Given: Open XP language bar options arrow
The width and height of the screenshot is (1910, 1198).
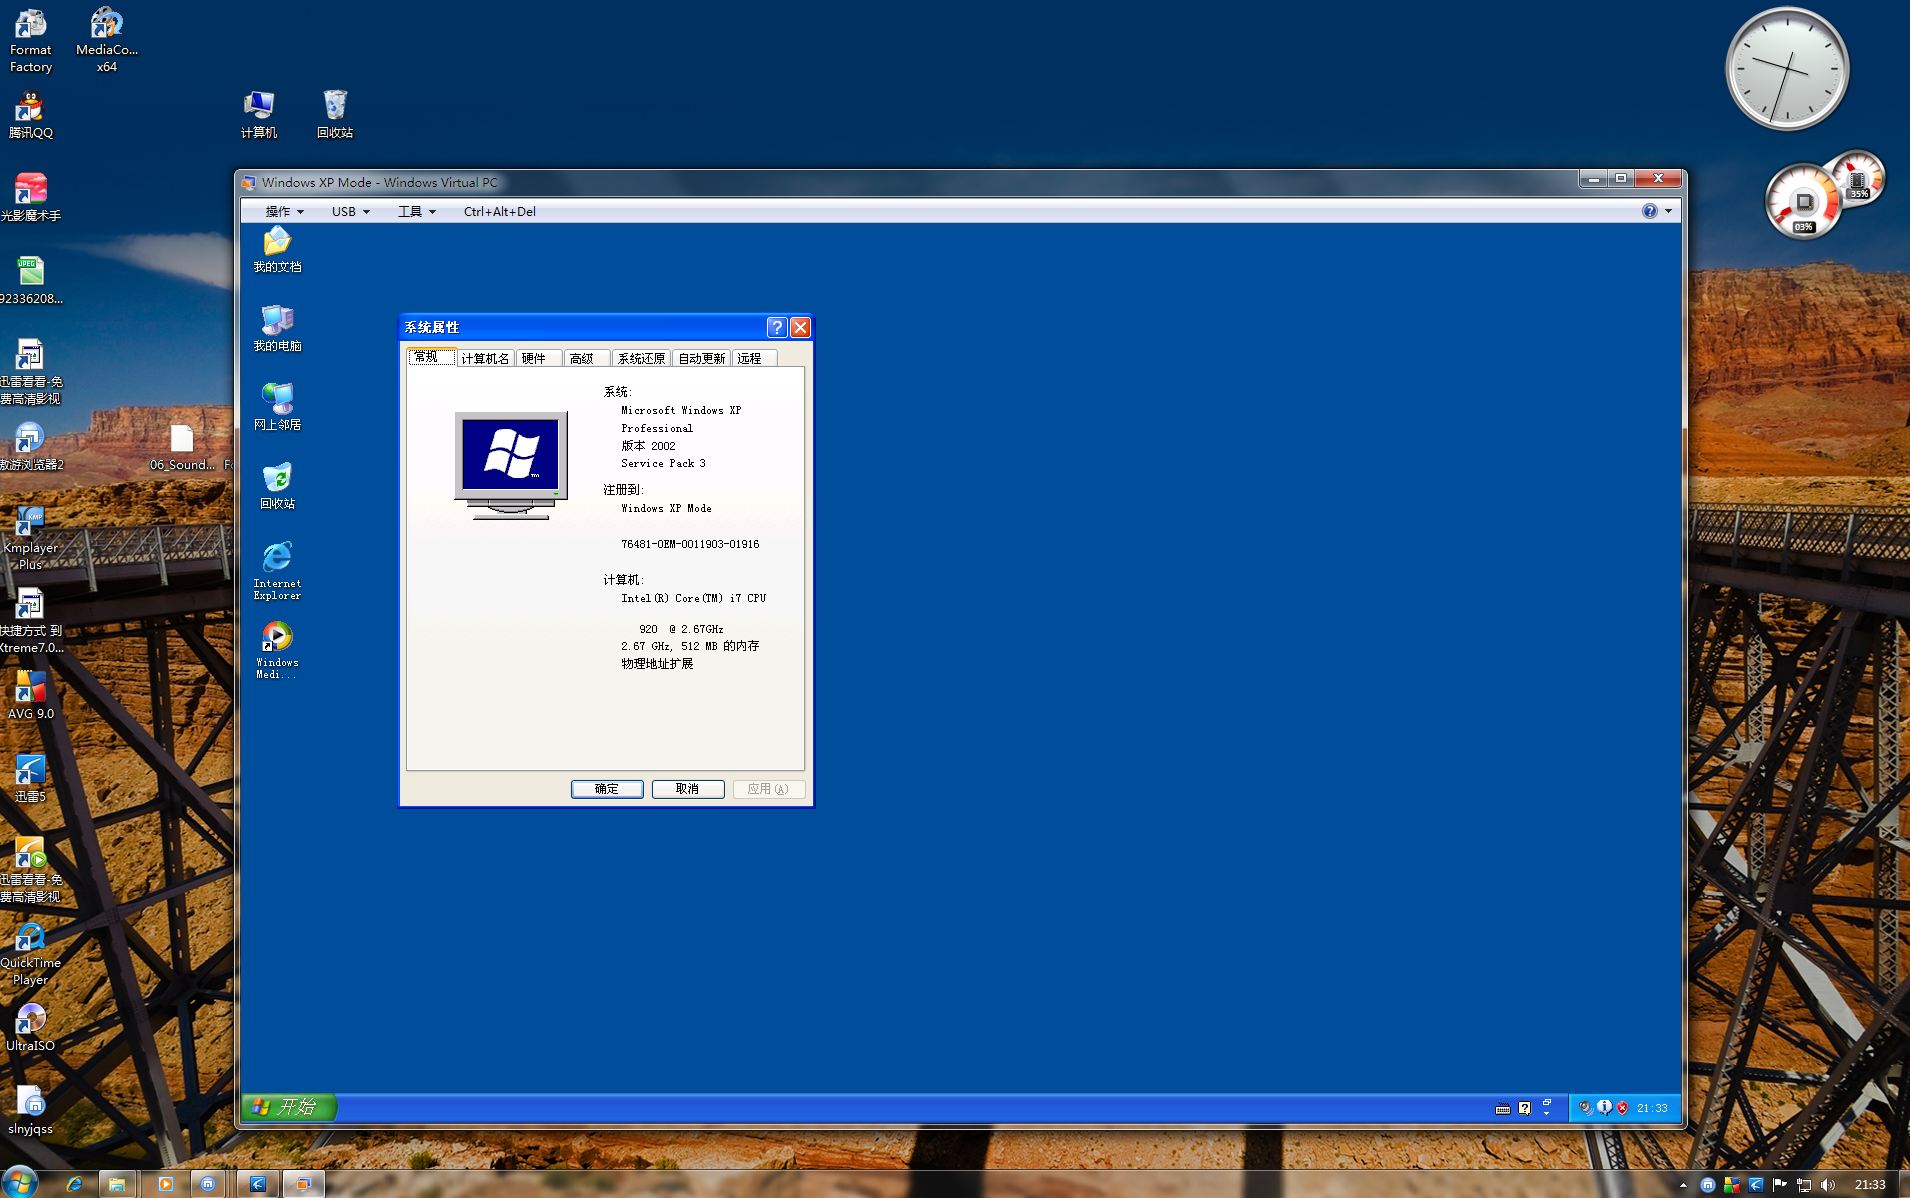Looking at the screenshot, I should click(1547, 1112).
